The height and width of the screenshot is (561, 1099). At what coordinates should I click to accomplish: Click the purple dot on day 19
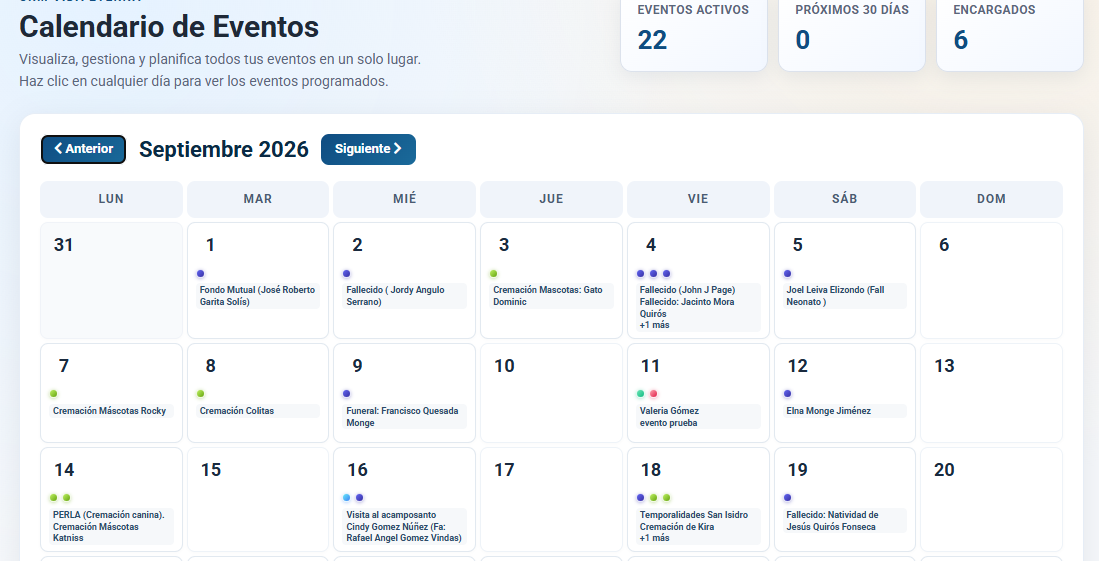pyautogui.click(x=787, y=497)
